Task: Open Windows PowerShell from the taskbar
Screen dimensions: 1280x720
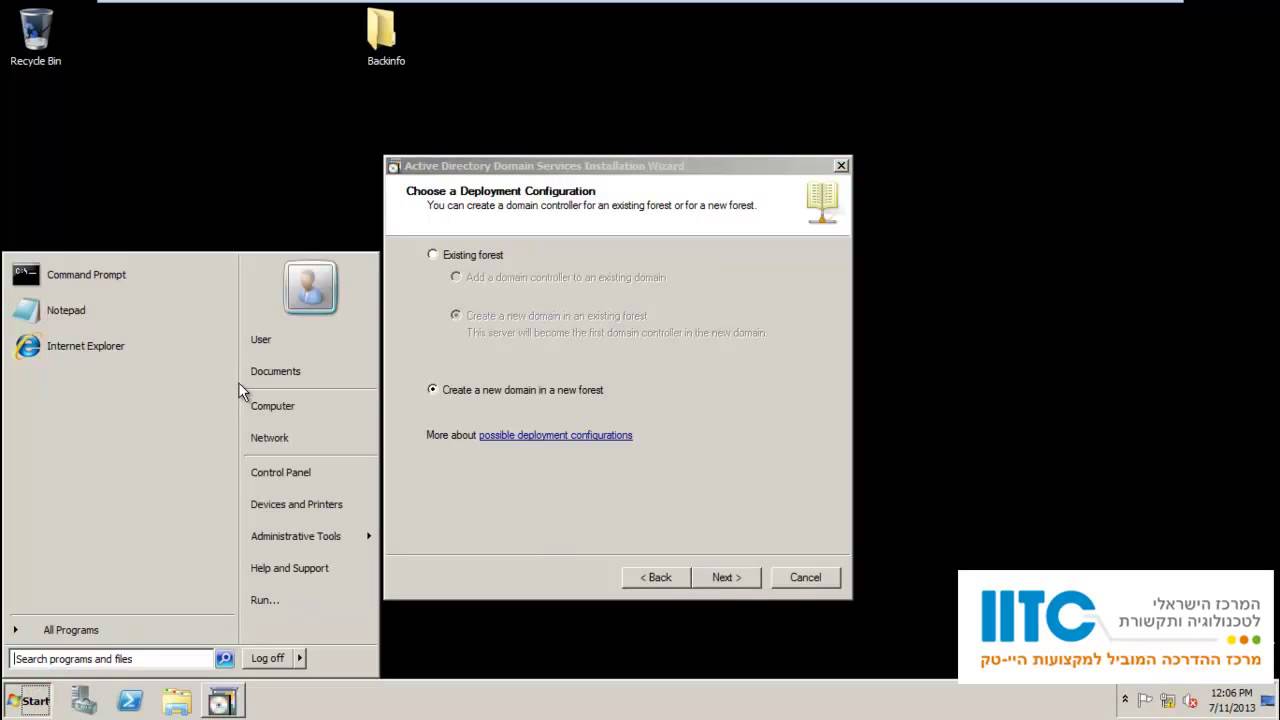Action: pyautogui.click(x=130, y=701)
